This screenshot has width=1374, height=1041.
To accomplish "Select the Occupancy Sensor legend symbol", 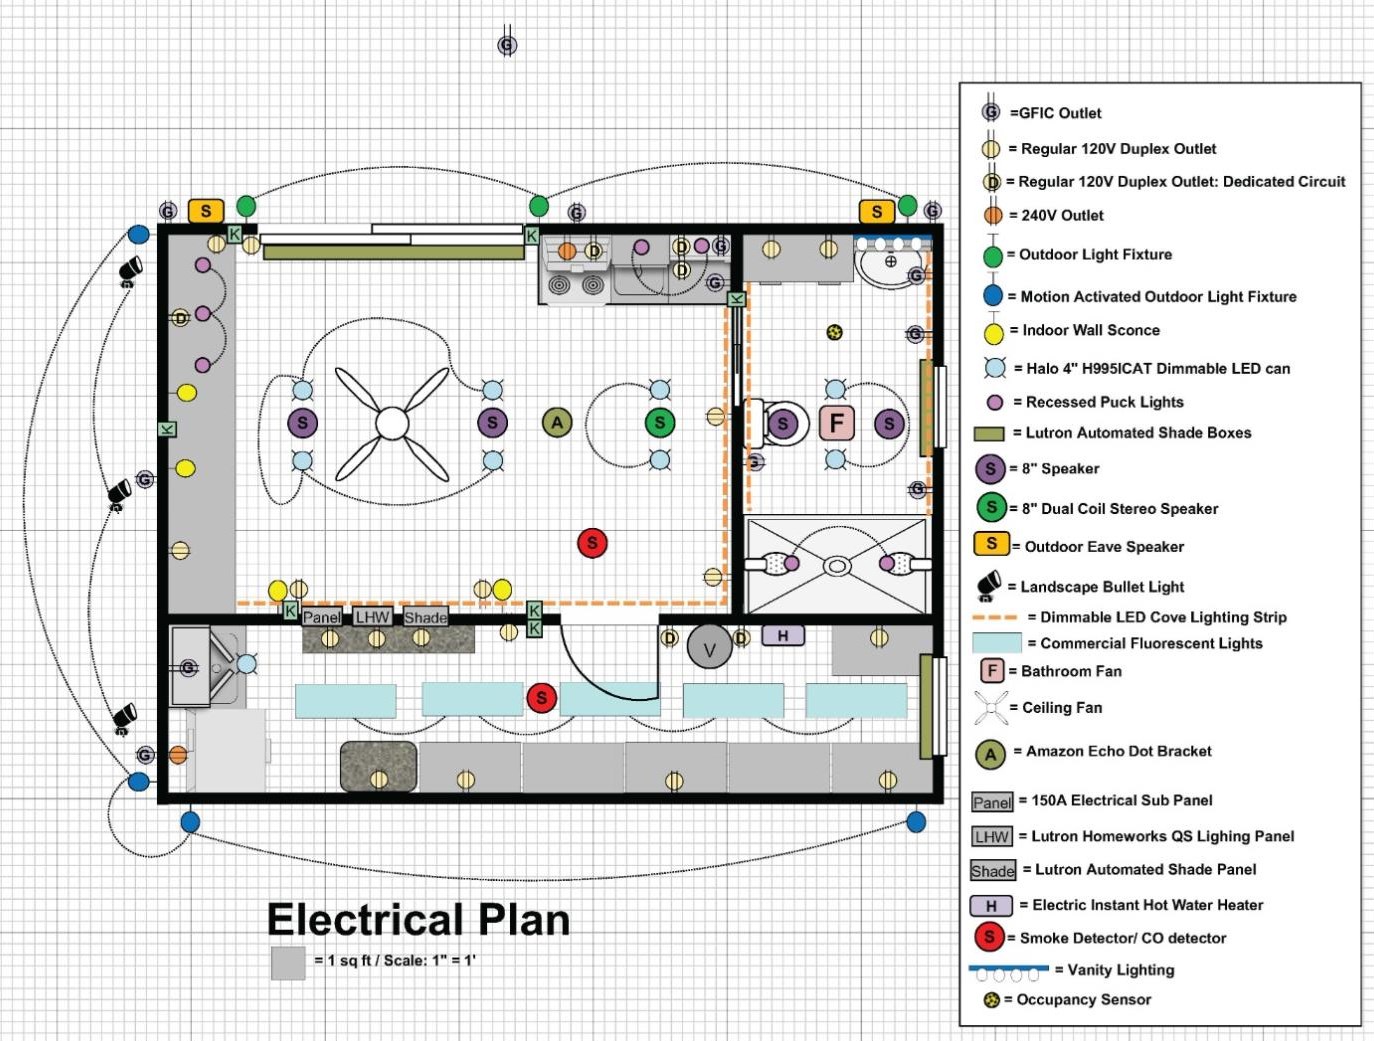I will click(x=991, y=999).
